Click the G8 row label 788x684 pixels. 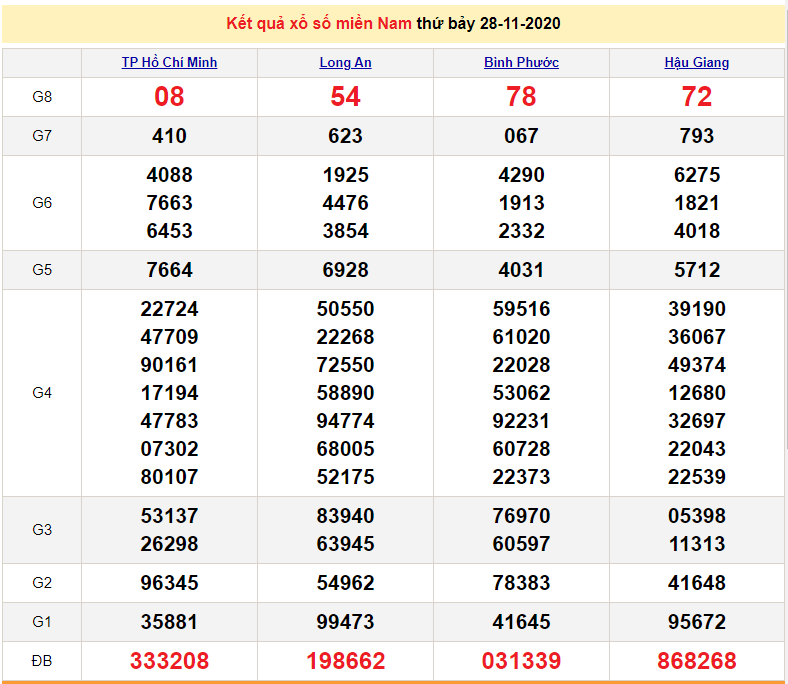click(x=42, y=97)
